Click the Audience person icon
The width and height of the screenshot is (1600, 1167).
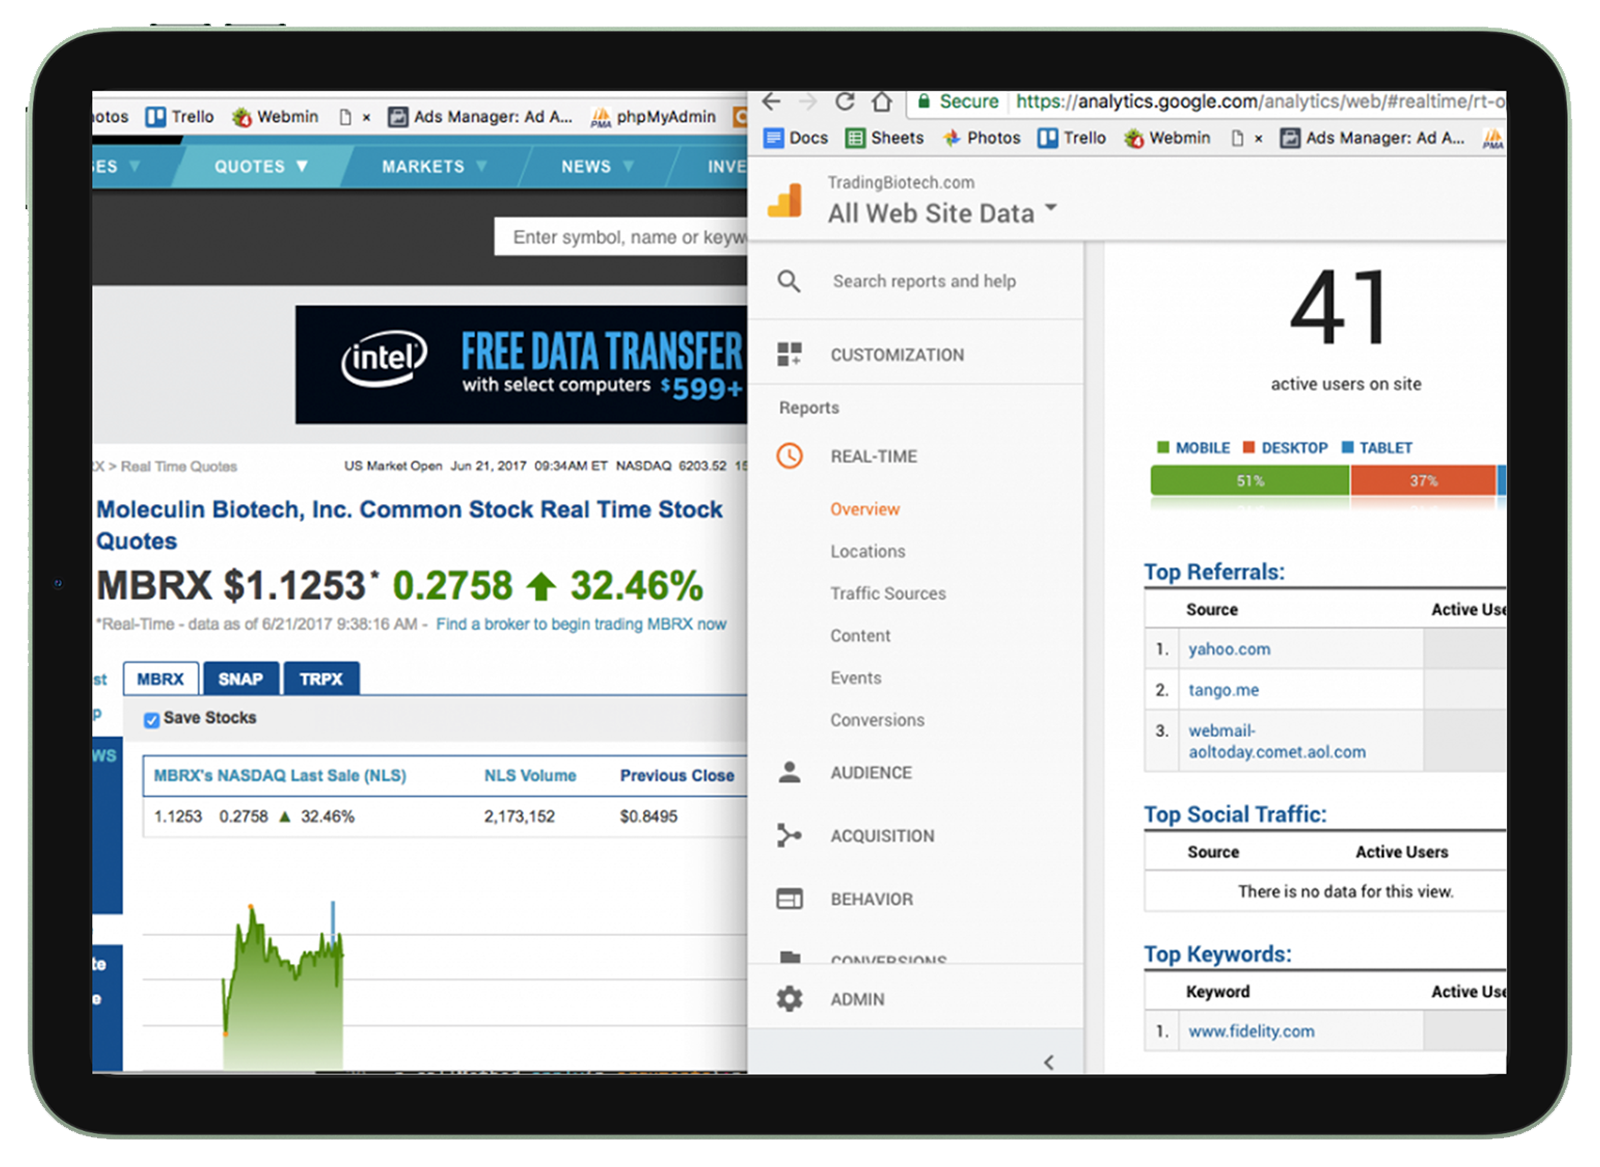(x=790, y=772)
